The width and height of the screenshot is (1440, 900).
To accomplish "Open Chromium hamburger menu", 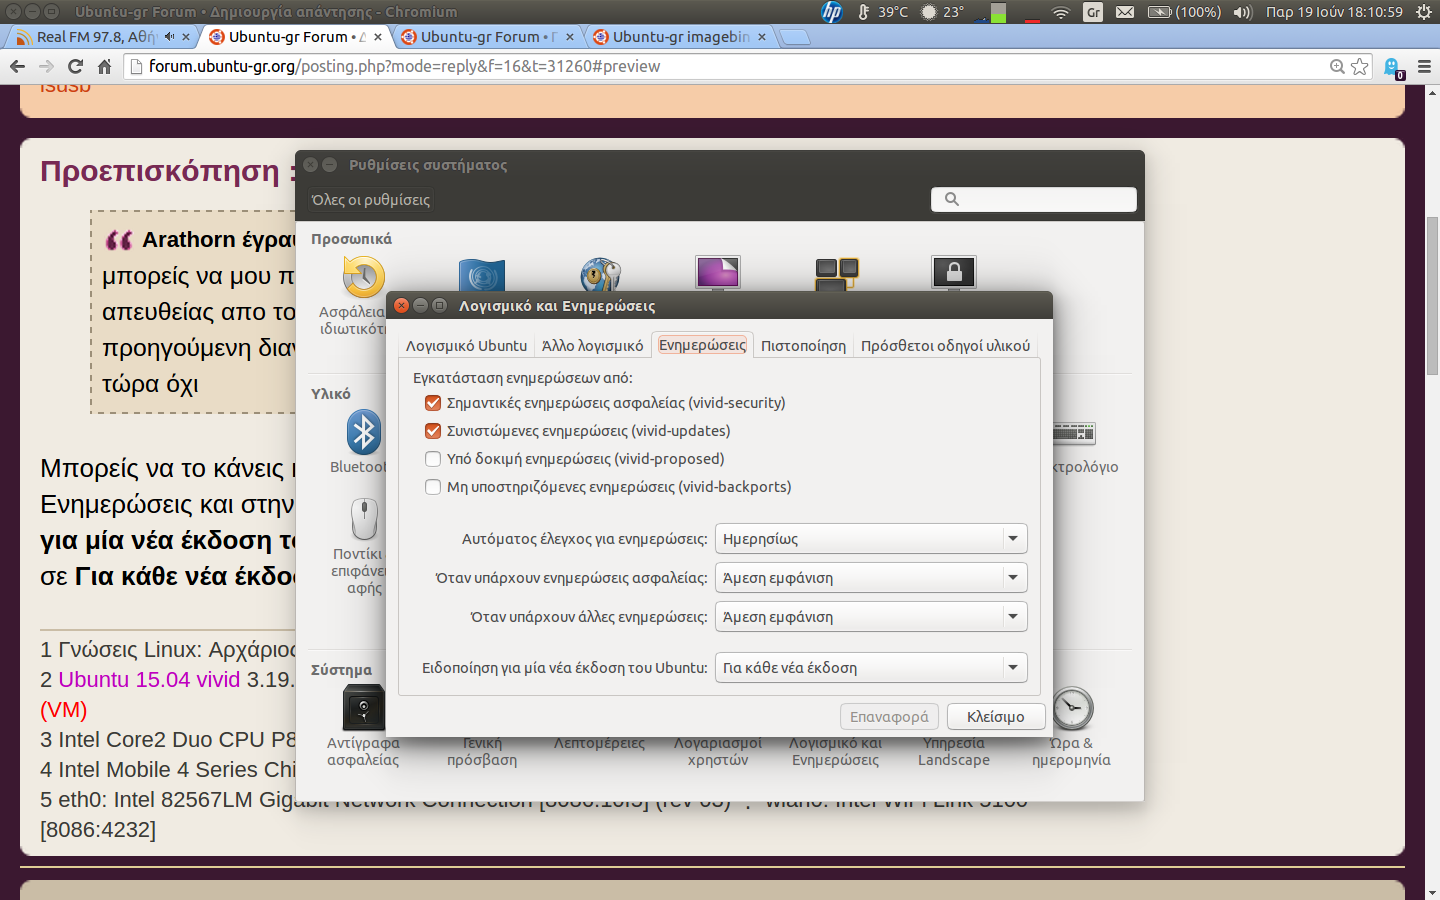I will point(1424,66).
